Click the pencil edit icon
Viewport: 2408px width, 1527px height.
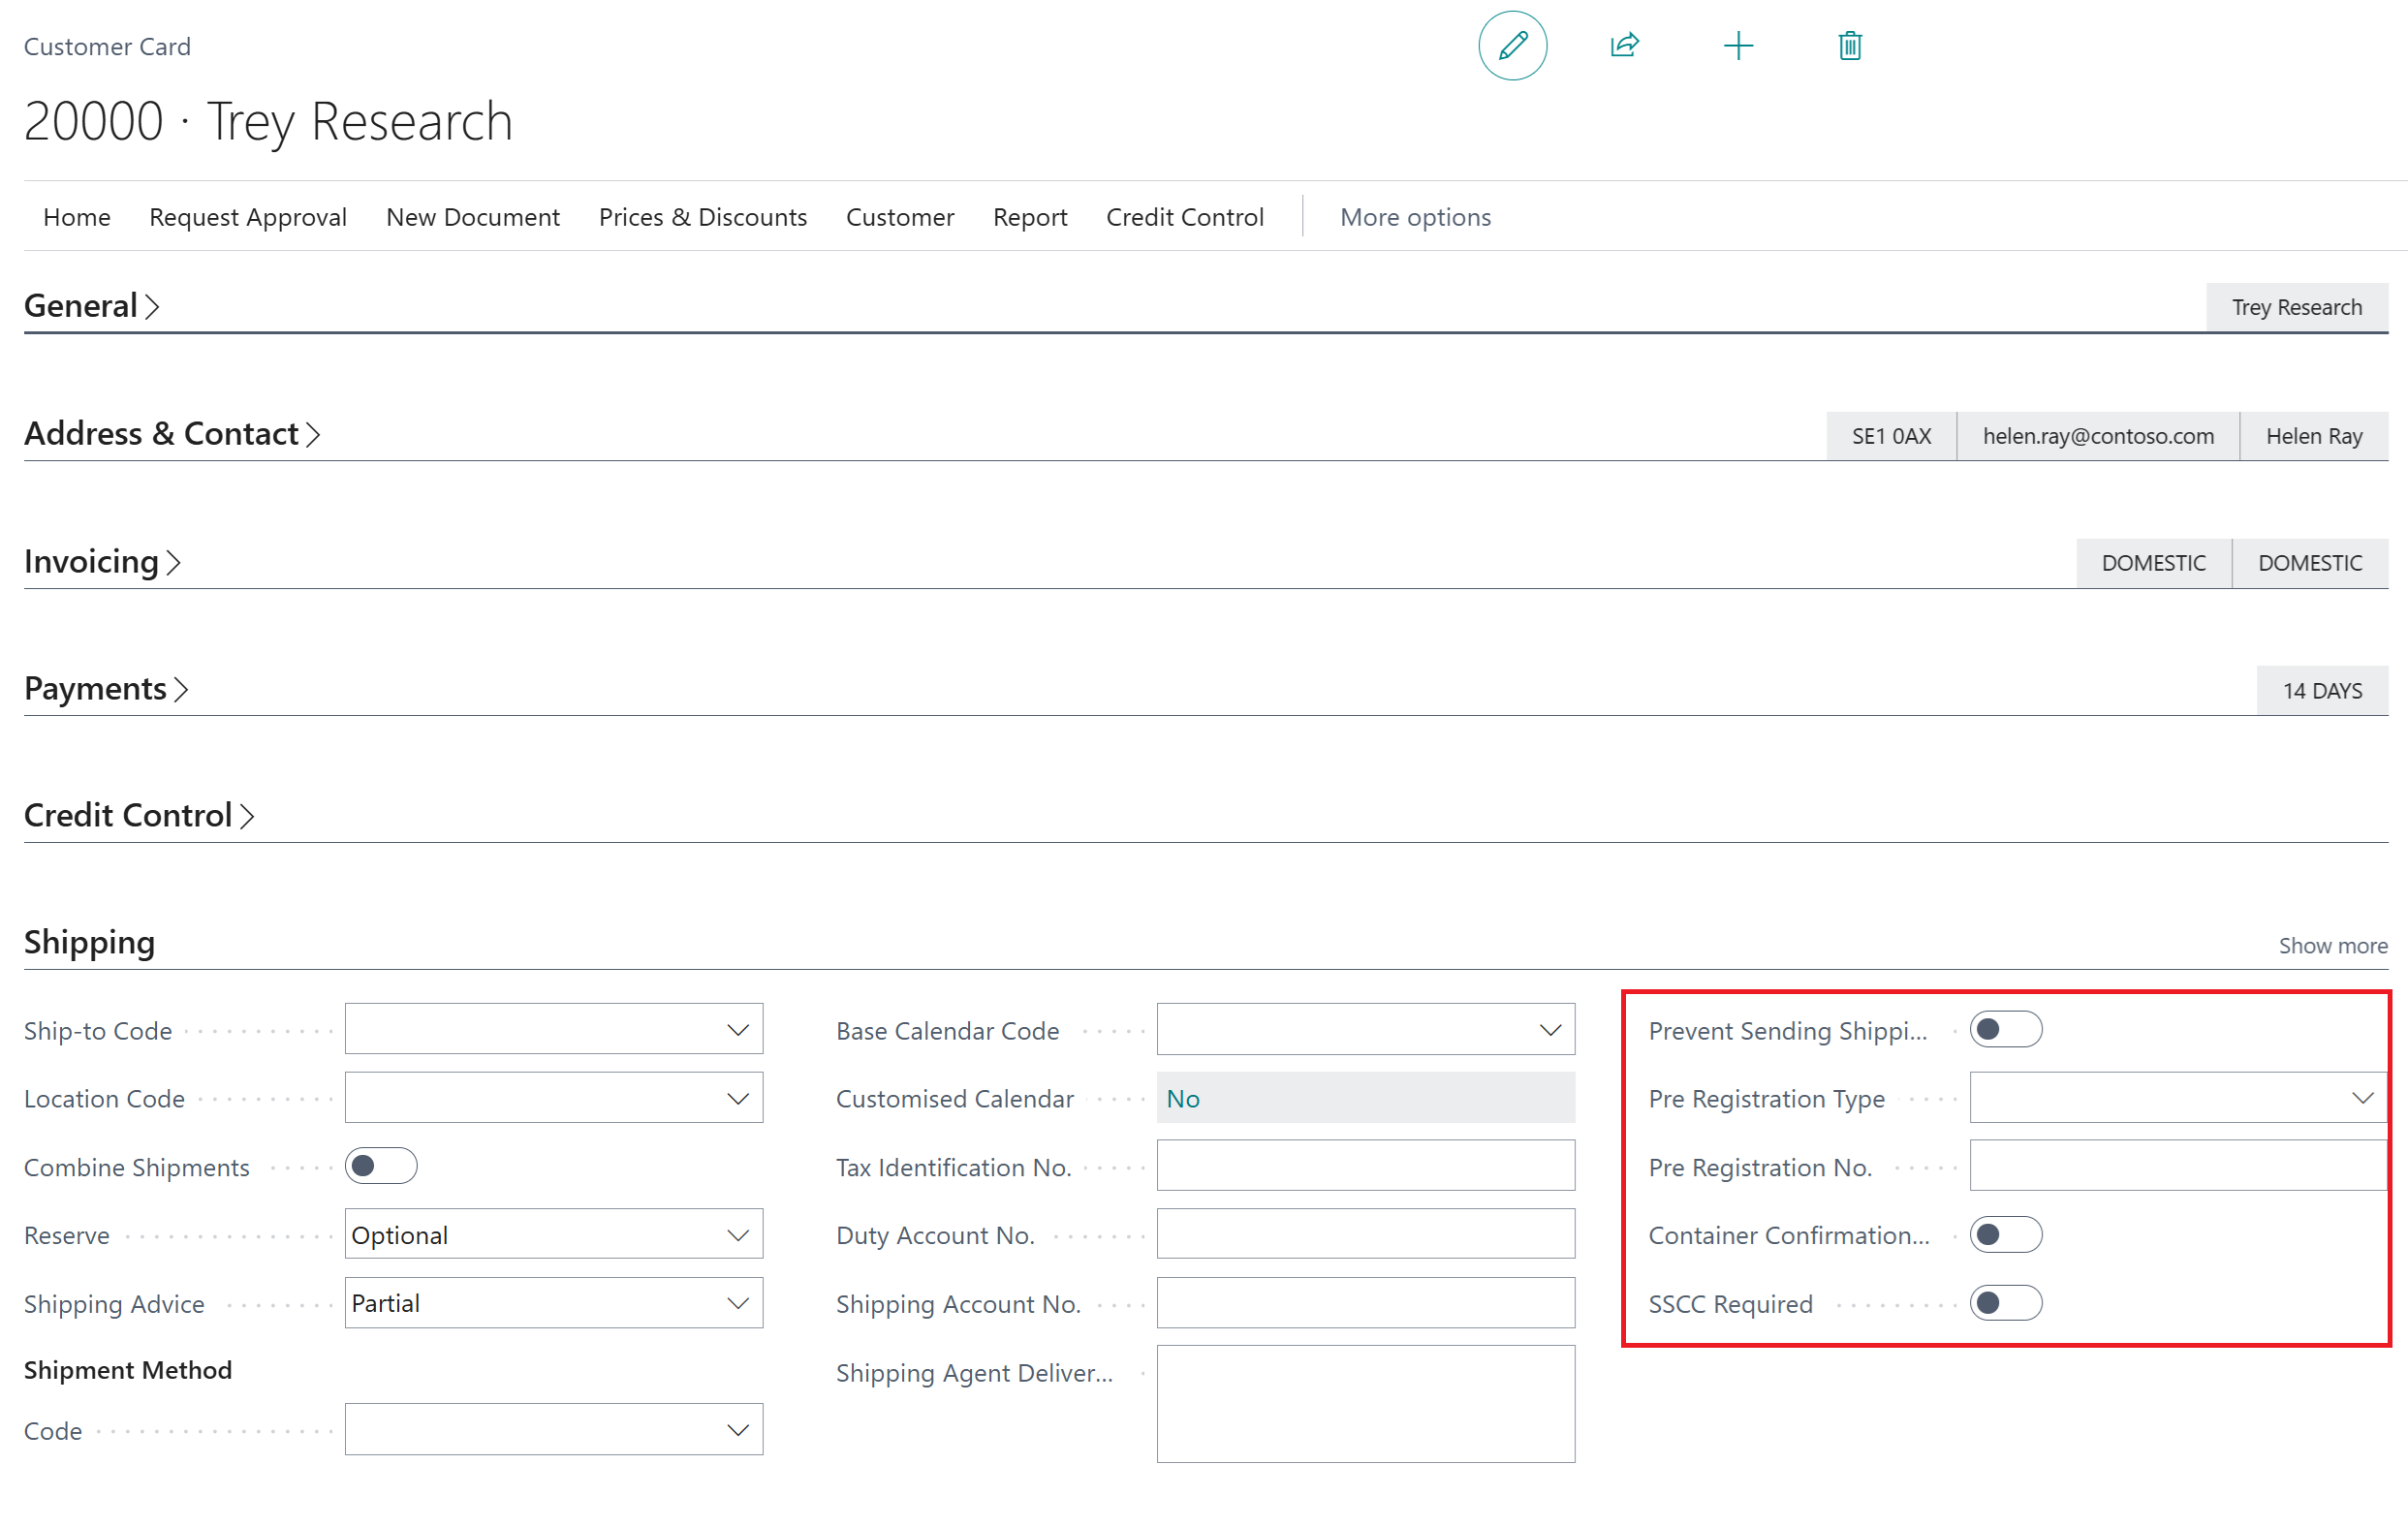point(1513,46)
